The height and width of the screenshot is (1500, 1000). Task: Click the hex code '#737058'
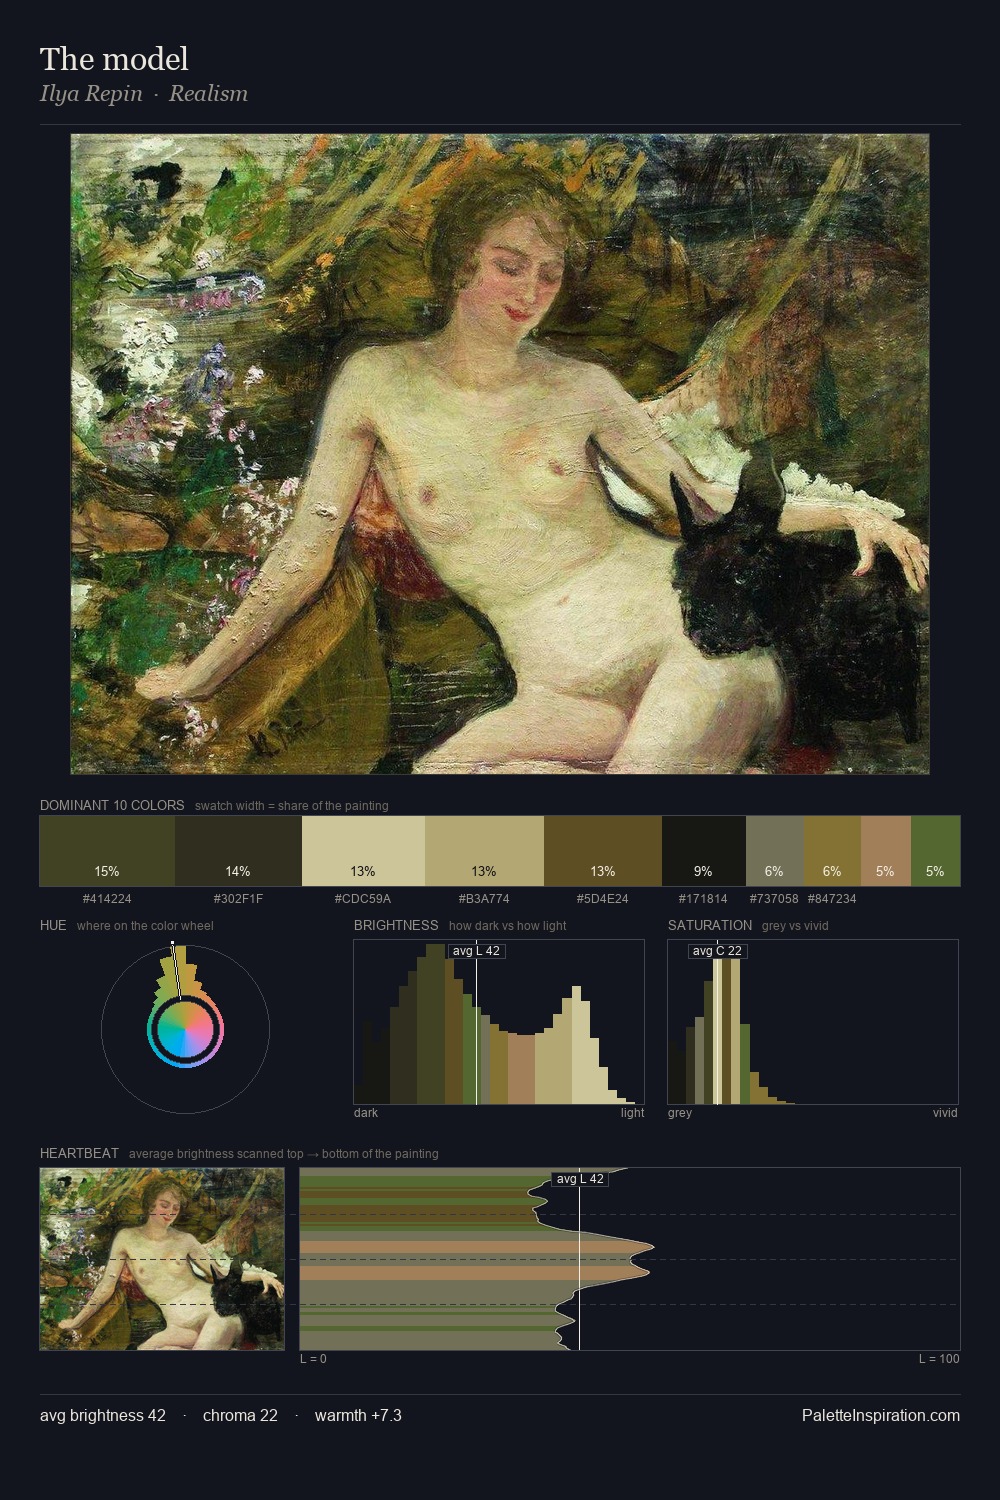(775, 899)
